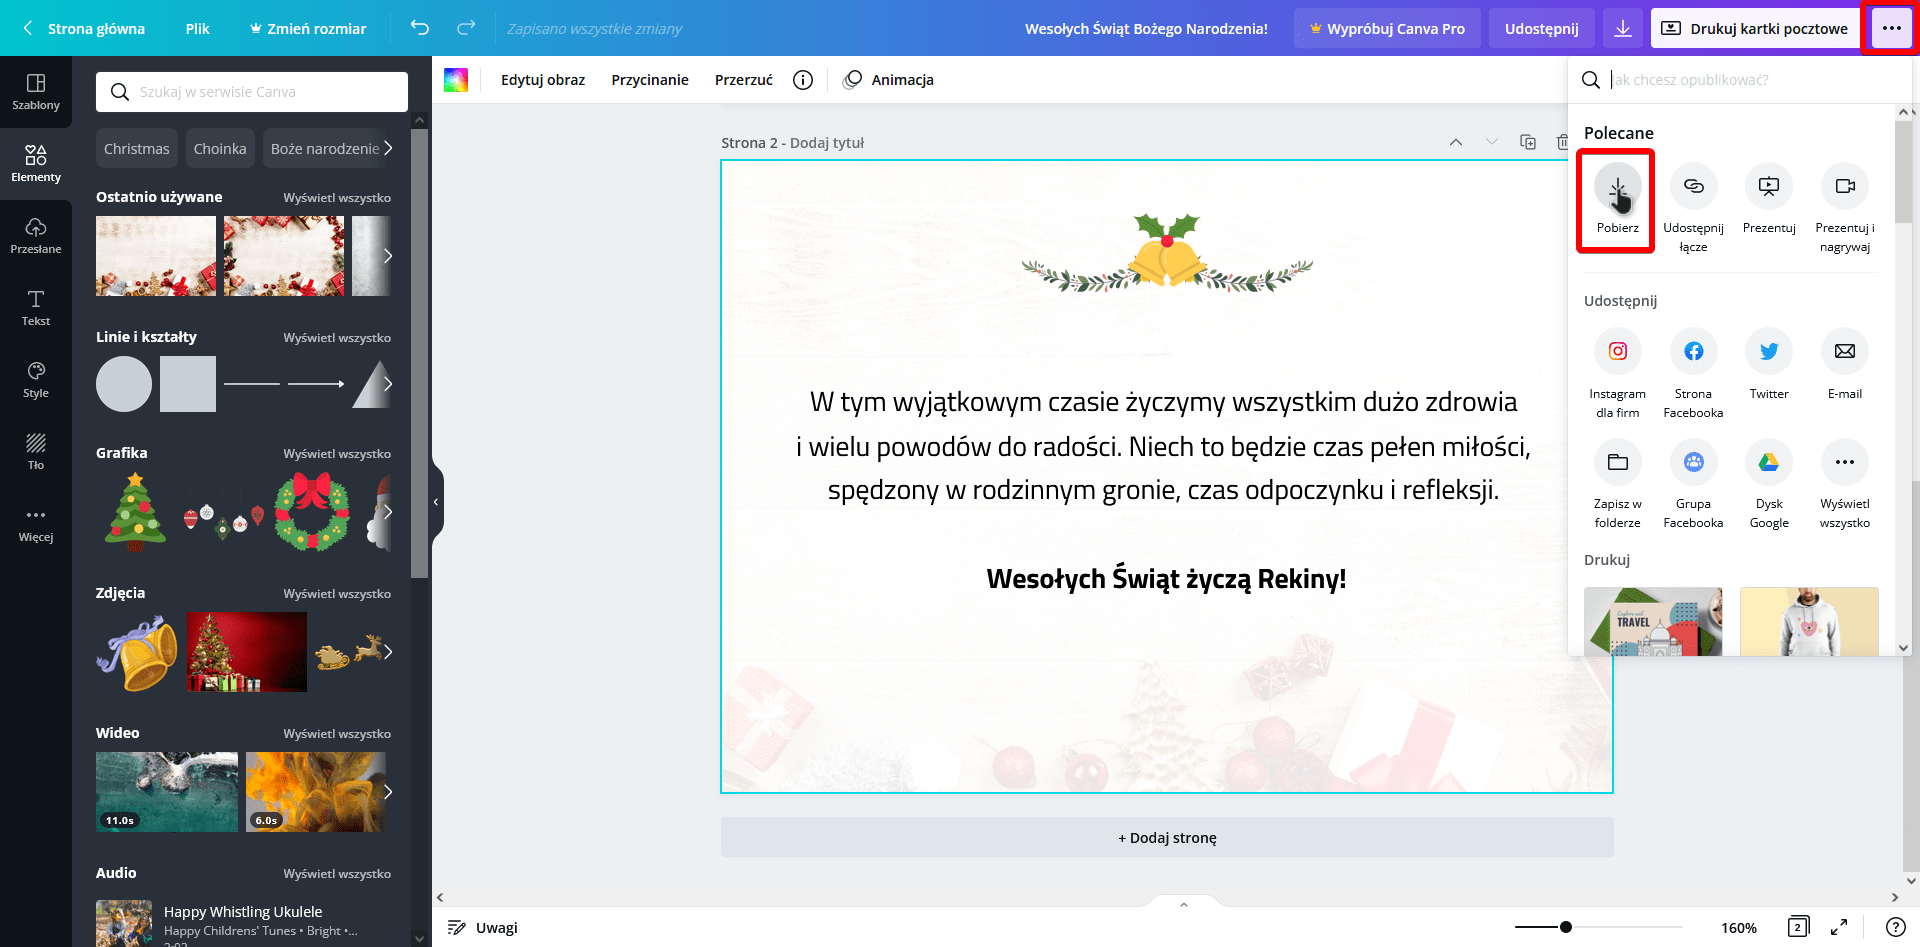Screen dimensions: 1920x947
Task: Select the Christmas tree graphic thumbnail
Action: (x=136, y=512)
